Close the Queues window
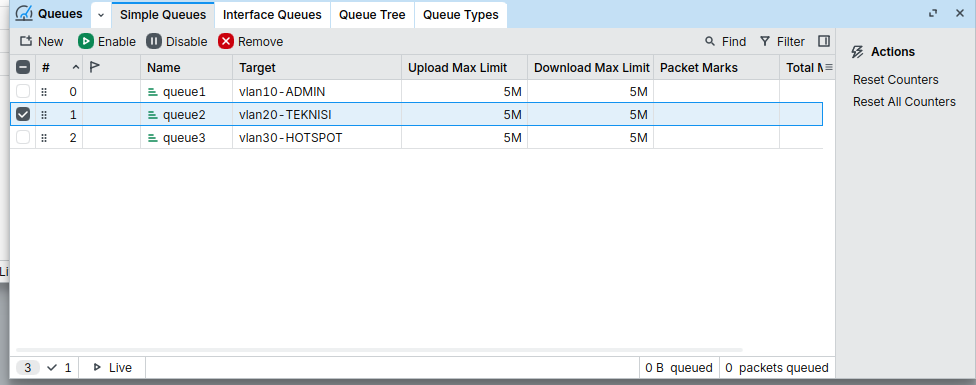Image resolution: width=976 pixels, height=385 pixels. [x=960, y=13]
